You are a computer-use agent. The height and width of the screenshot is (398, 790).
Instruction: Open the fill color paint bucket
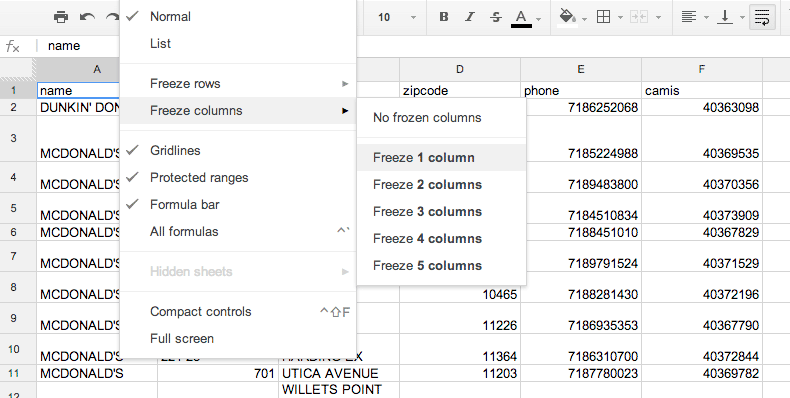[568, 17]
